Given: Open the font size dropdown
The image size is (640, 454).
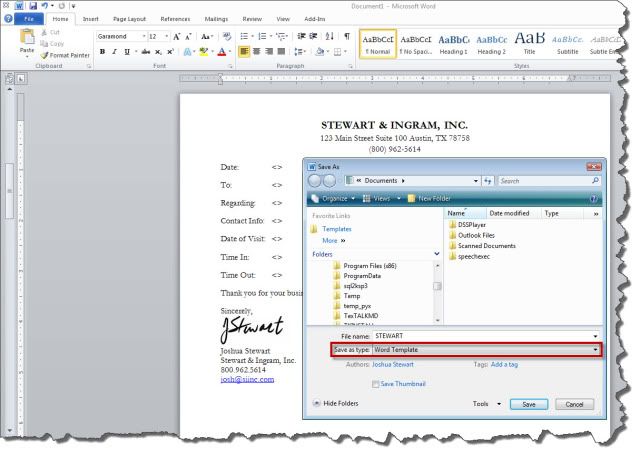Looking at the screenshot, I should pos(167,36).
